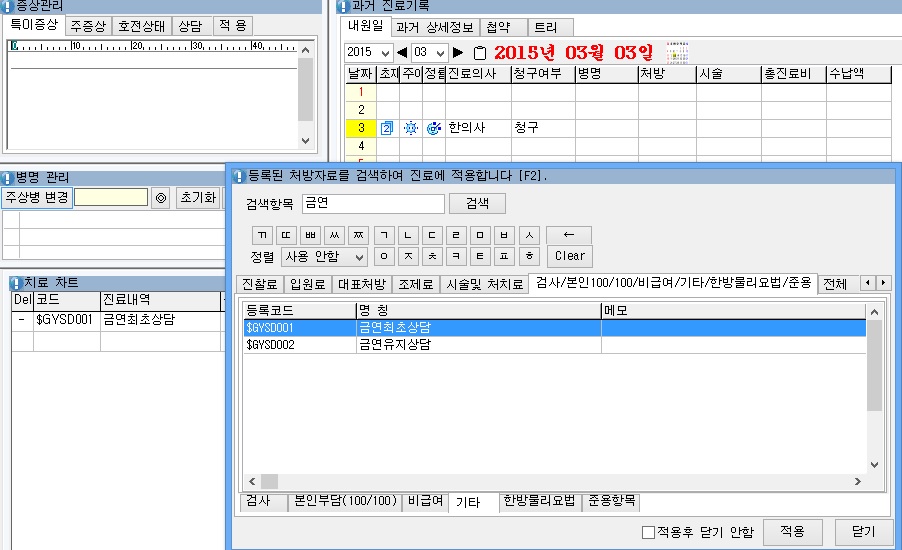
Task: Click the clipboard icon next to month navigation
Action: tap(479, 53)
